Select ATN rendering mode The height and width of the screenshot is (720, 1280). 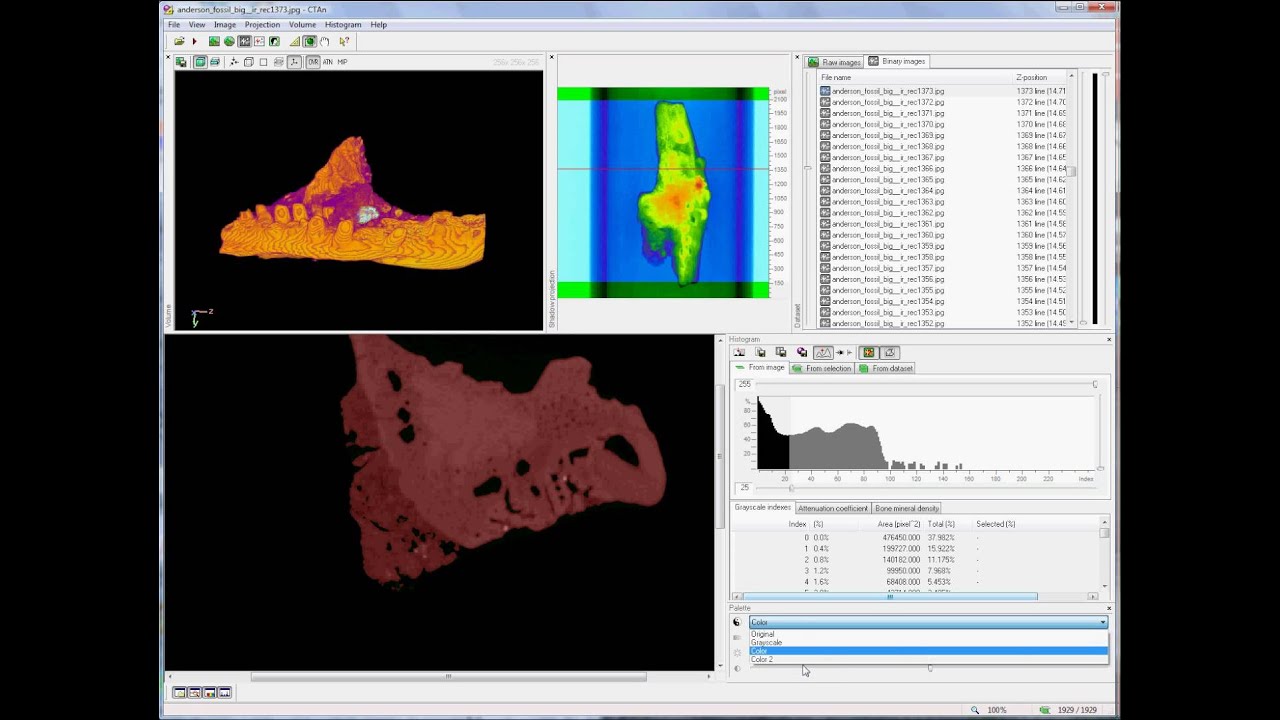(327, 62)
